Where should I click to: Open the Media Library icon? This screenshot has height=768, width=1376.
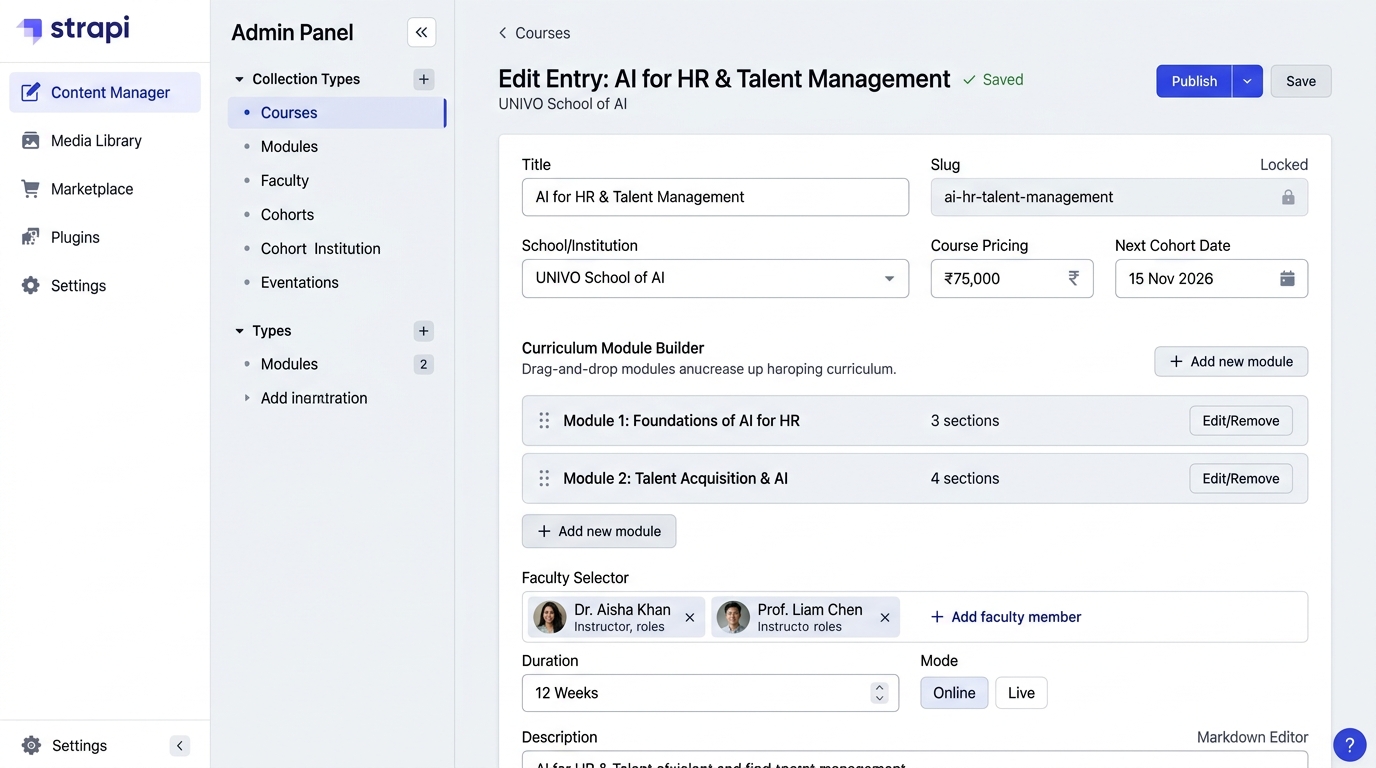31,141
